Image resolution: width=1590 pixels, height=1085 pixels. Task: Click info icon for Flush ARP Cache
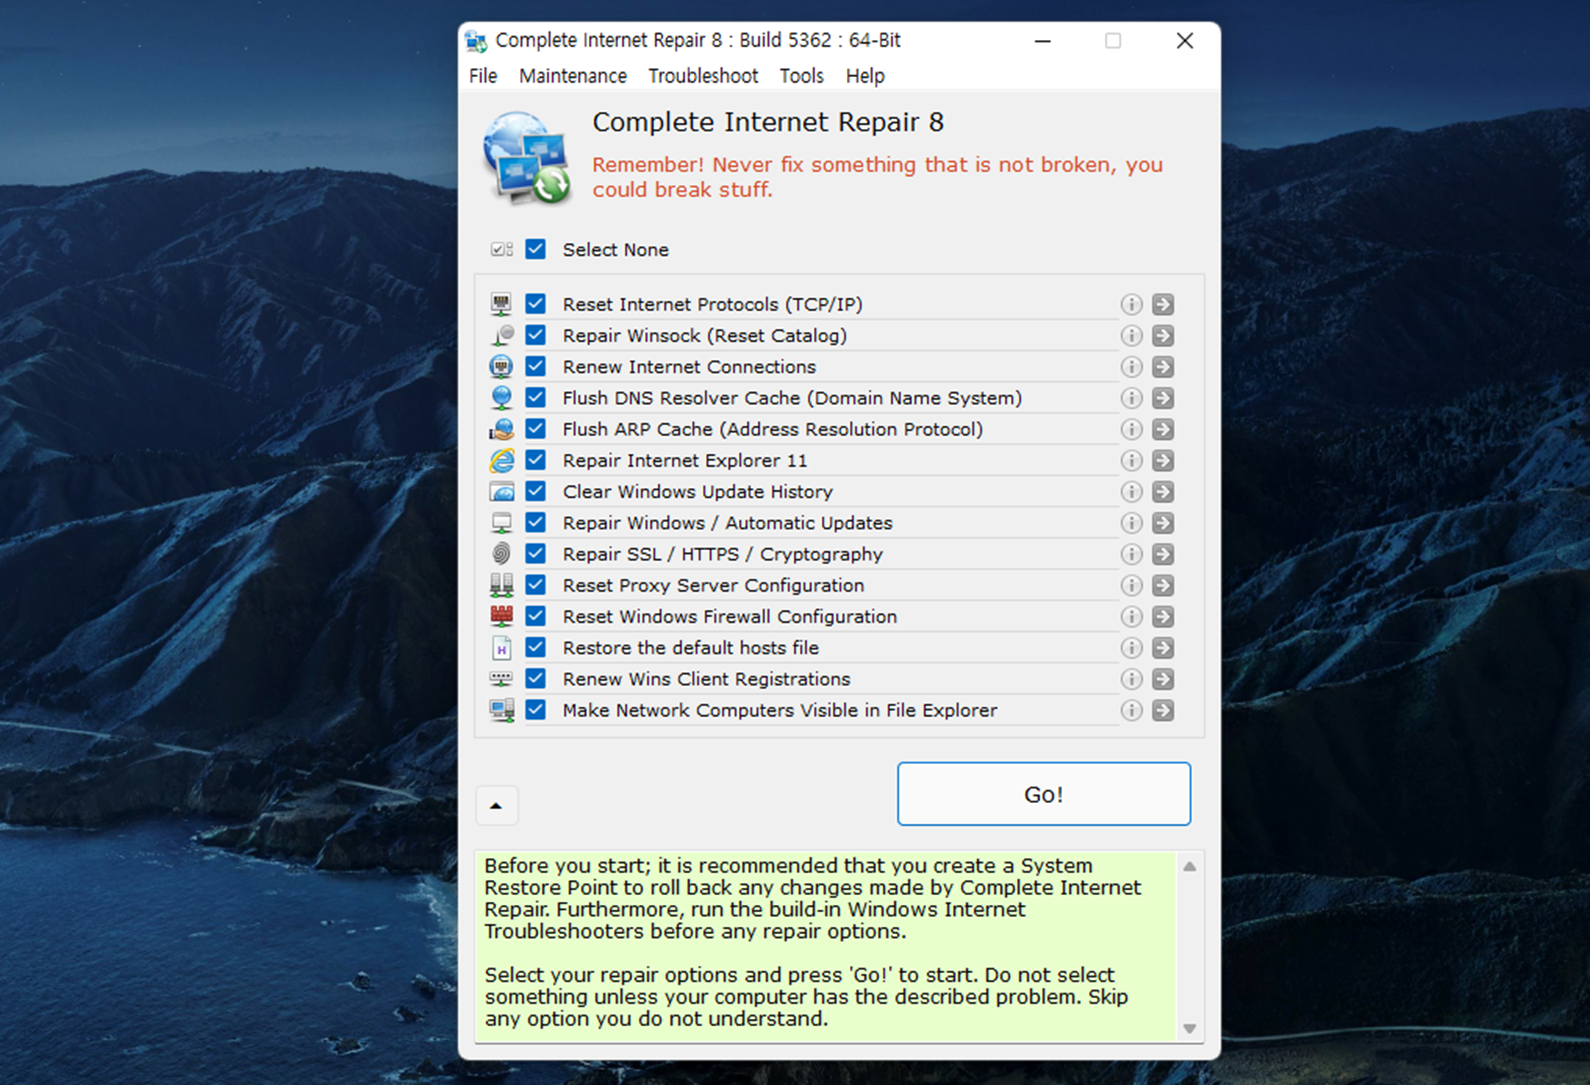coord(1131,429)
